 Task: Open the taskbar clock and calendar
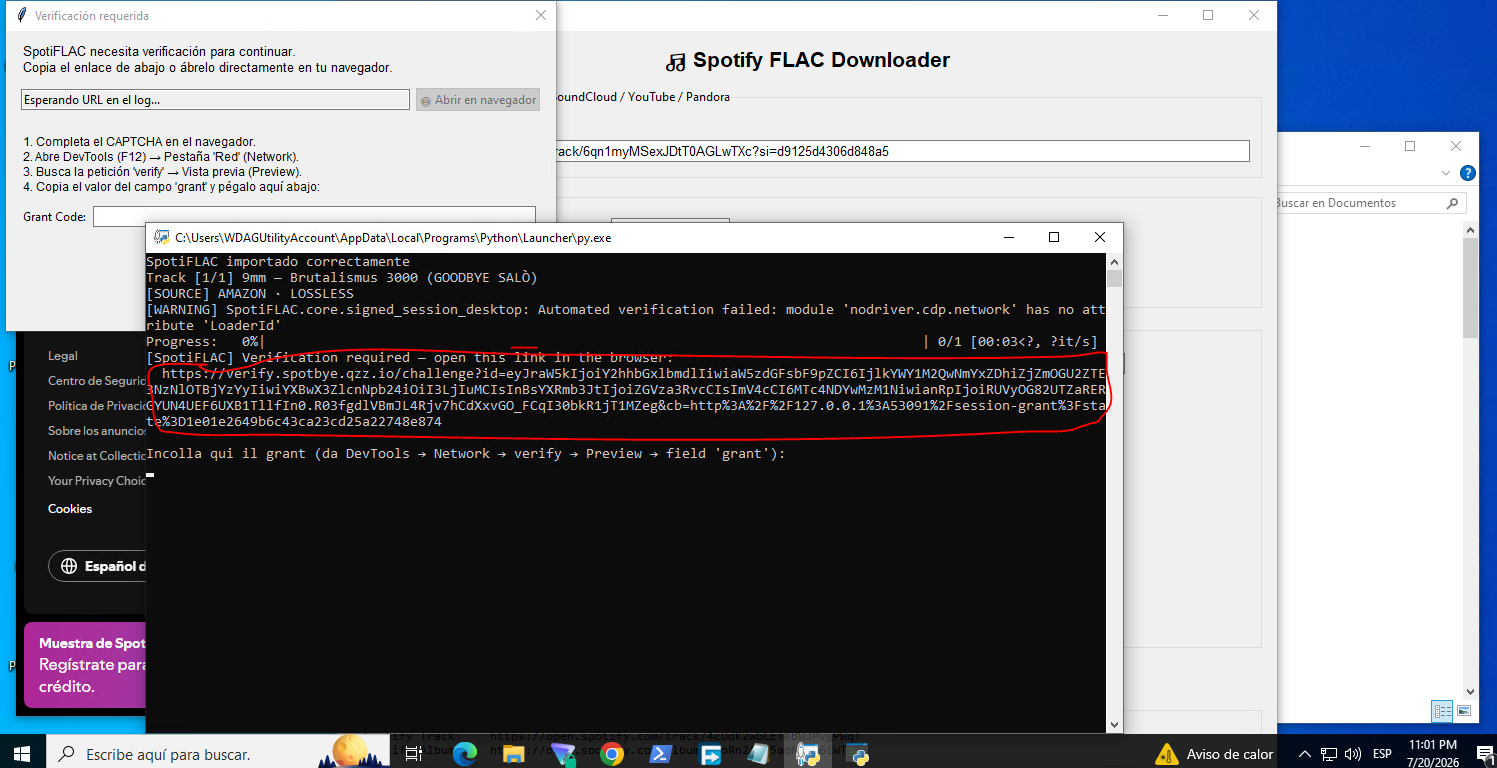pyautogui.click(x=1433, y=754)
